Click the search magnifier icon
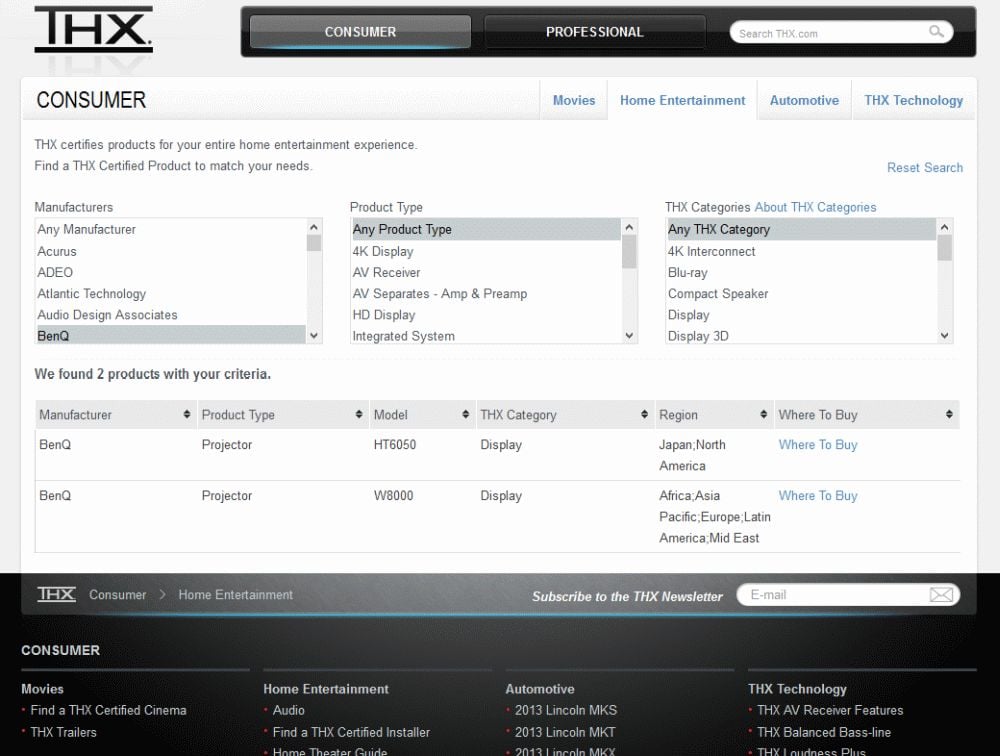The width and height of the screenshot is (1000, 756). (936, 32)
